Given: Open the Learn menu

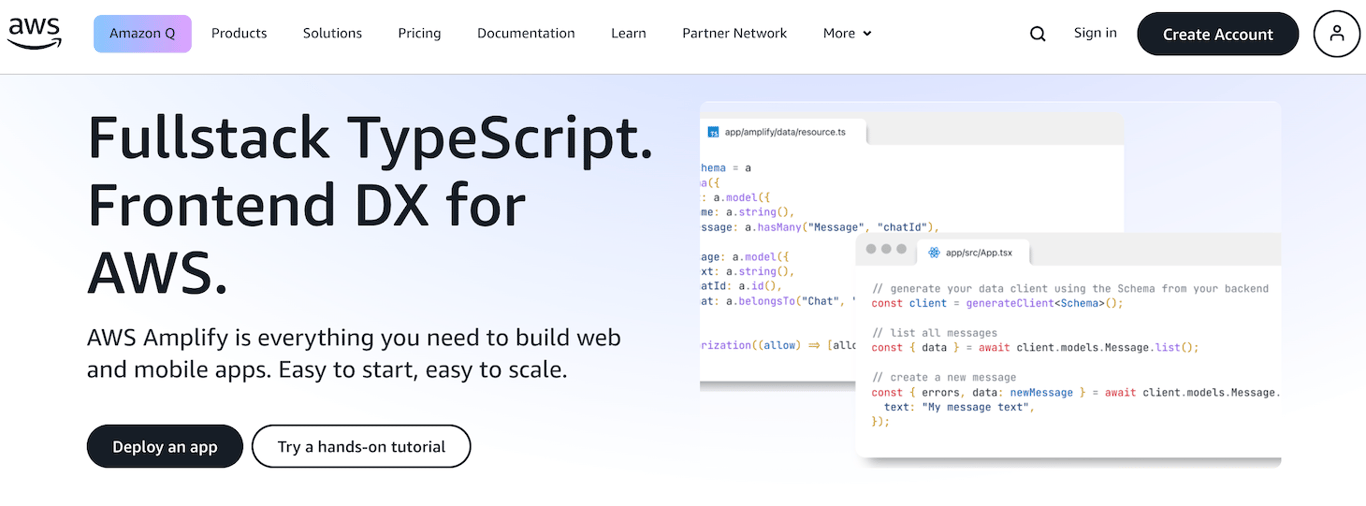Looking at the screenshot, I should click(x=628, y=33).
